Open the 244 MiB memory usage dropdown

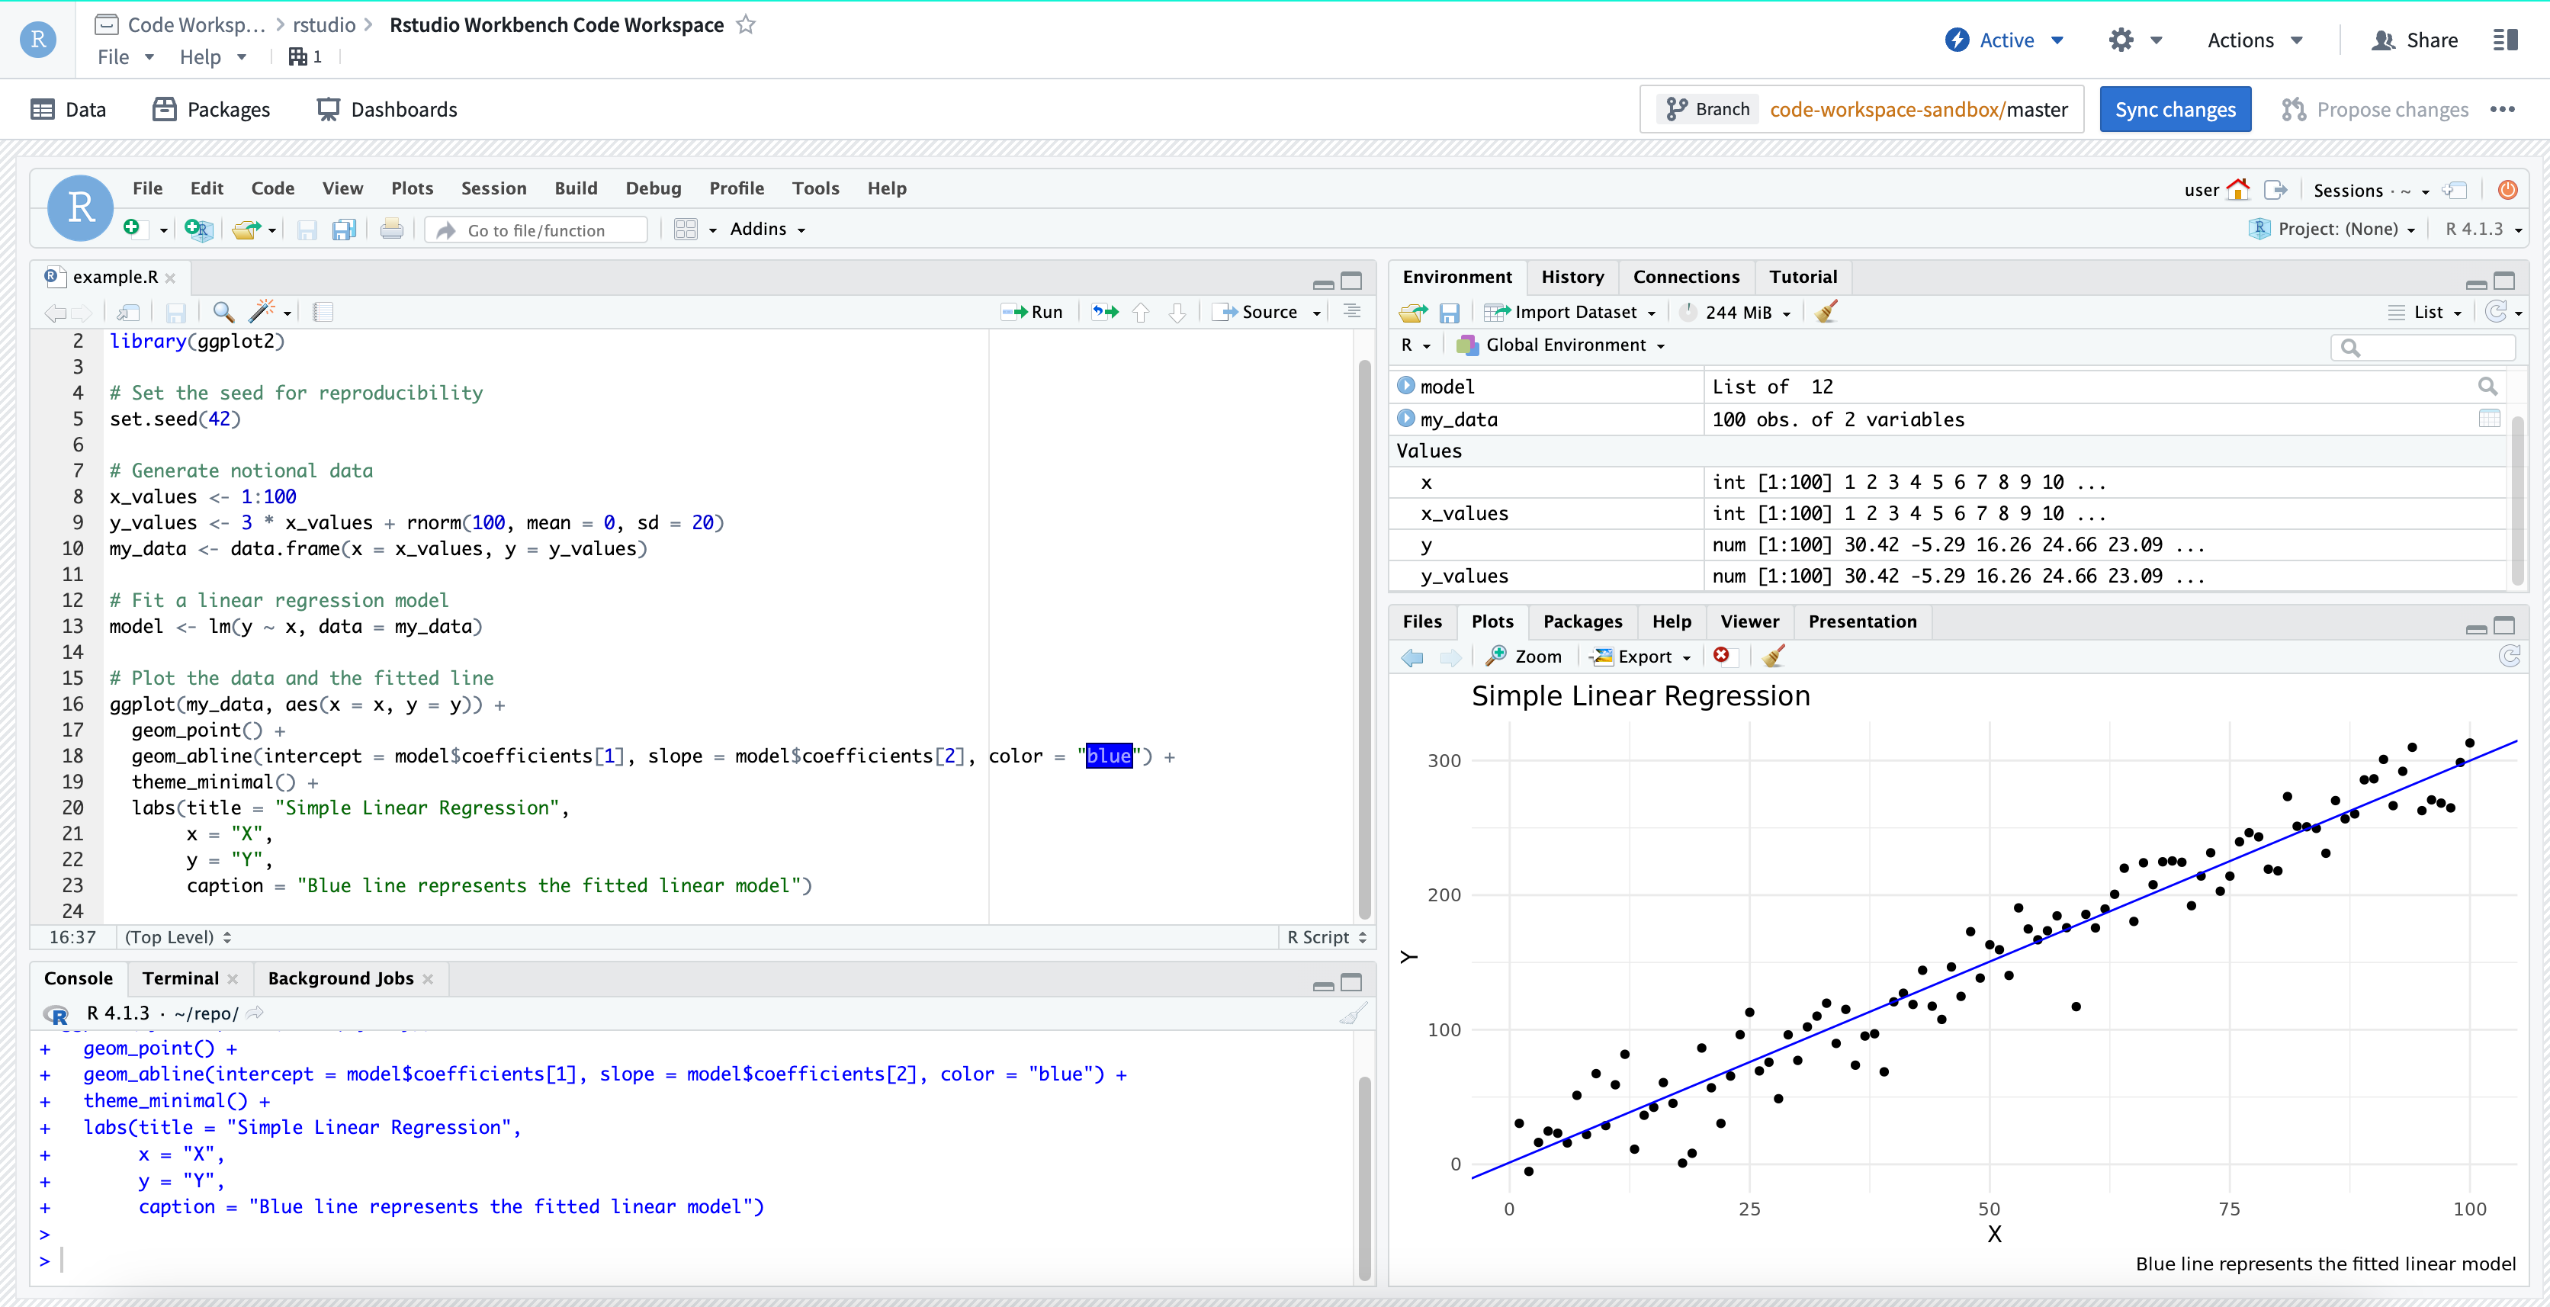(1738, 312)
